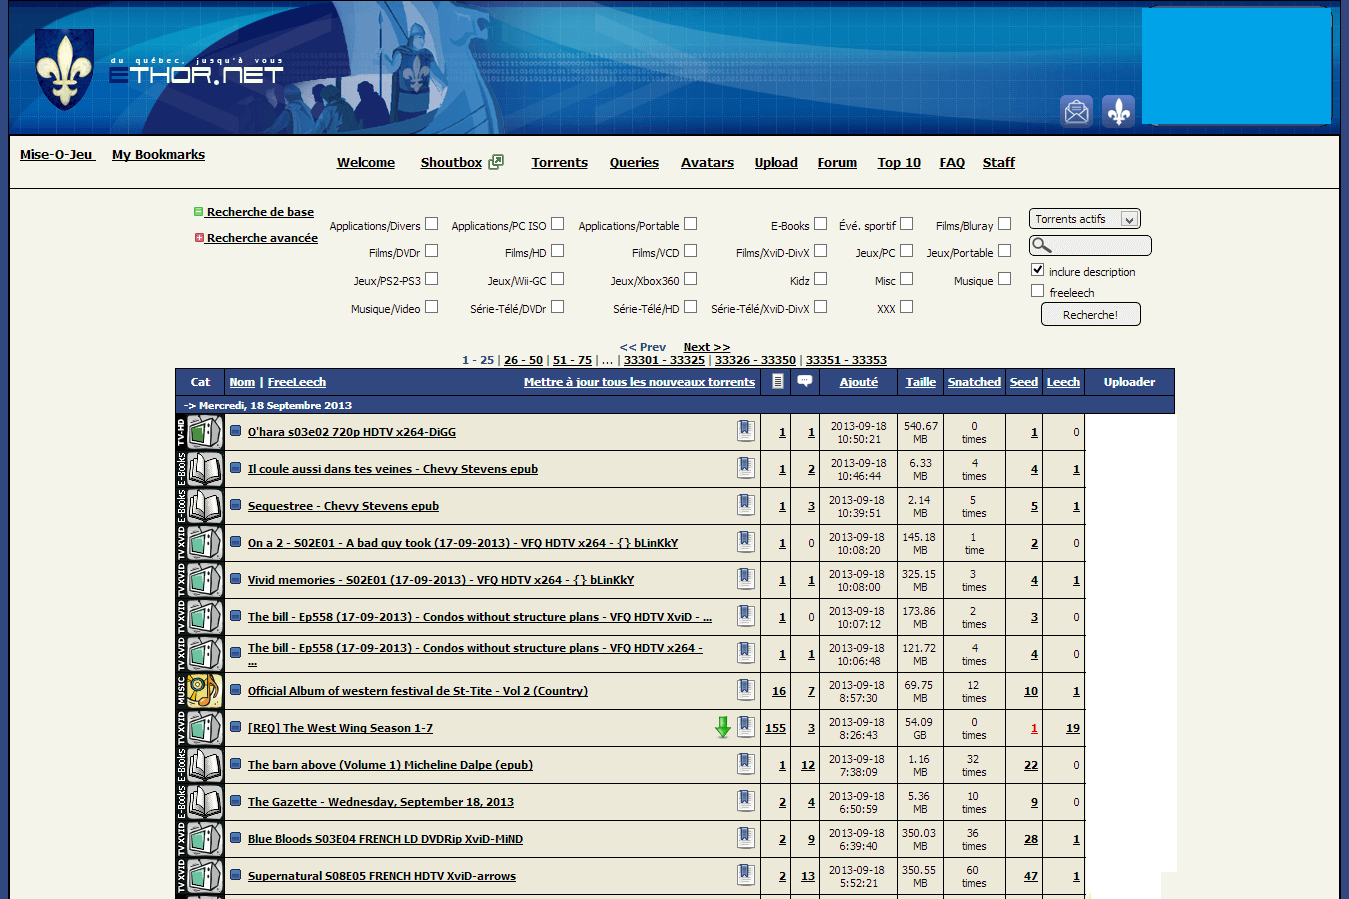The height and width of the screenshot is (899, 1349).
Task: Bookmark O'hara s03e02 torrent
Action: (x=745, y=430)
